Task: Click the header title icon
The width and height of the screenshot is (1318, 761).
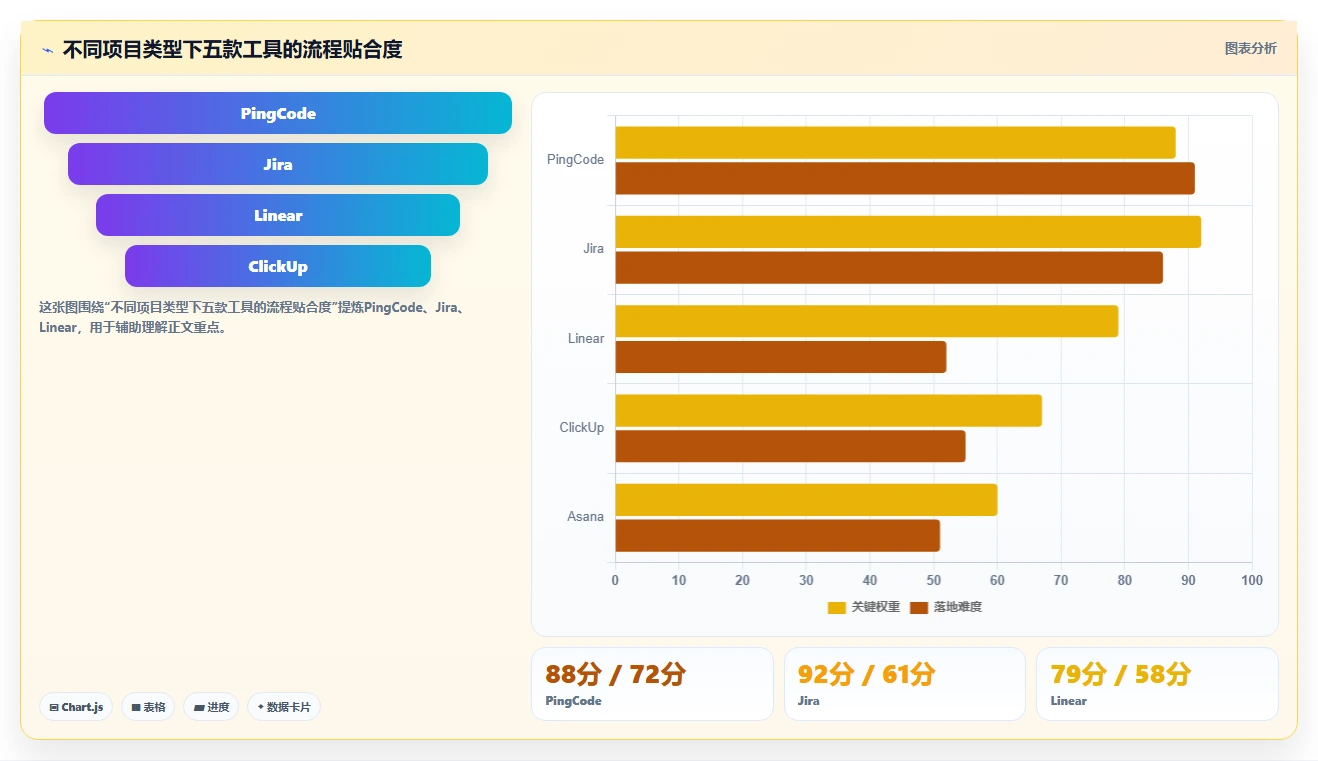Action: click(47, 50)
